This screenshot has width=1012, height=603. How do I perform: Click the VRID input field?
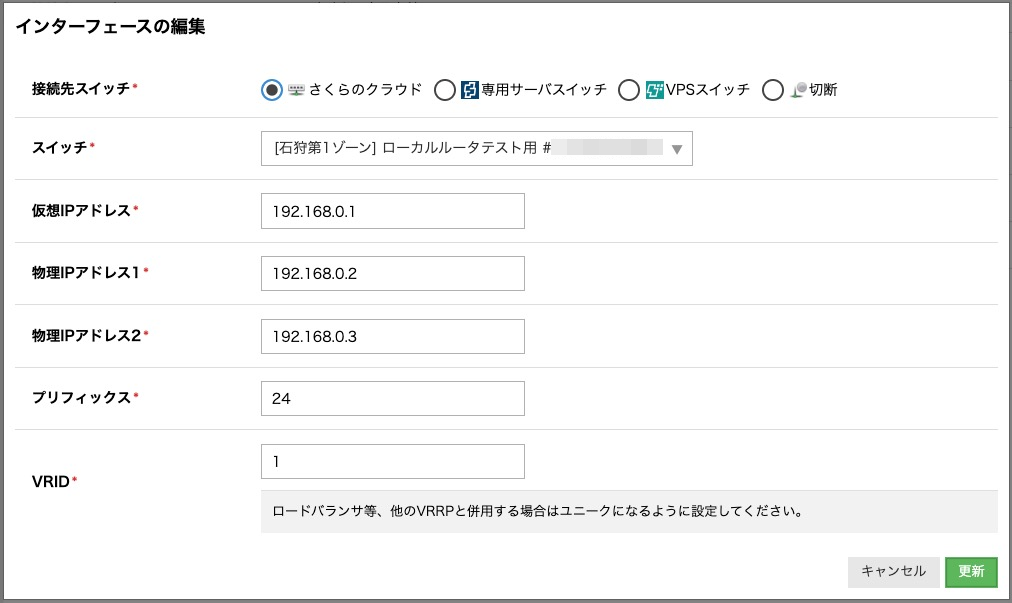pyautogui.click(x=392, y=461)
